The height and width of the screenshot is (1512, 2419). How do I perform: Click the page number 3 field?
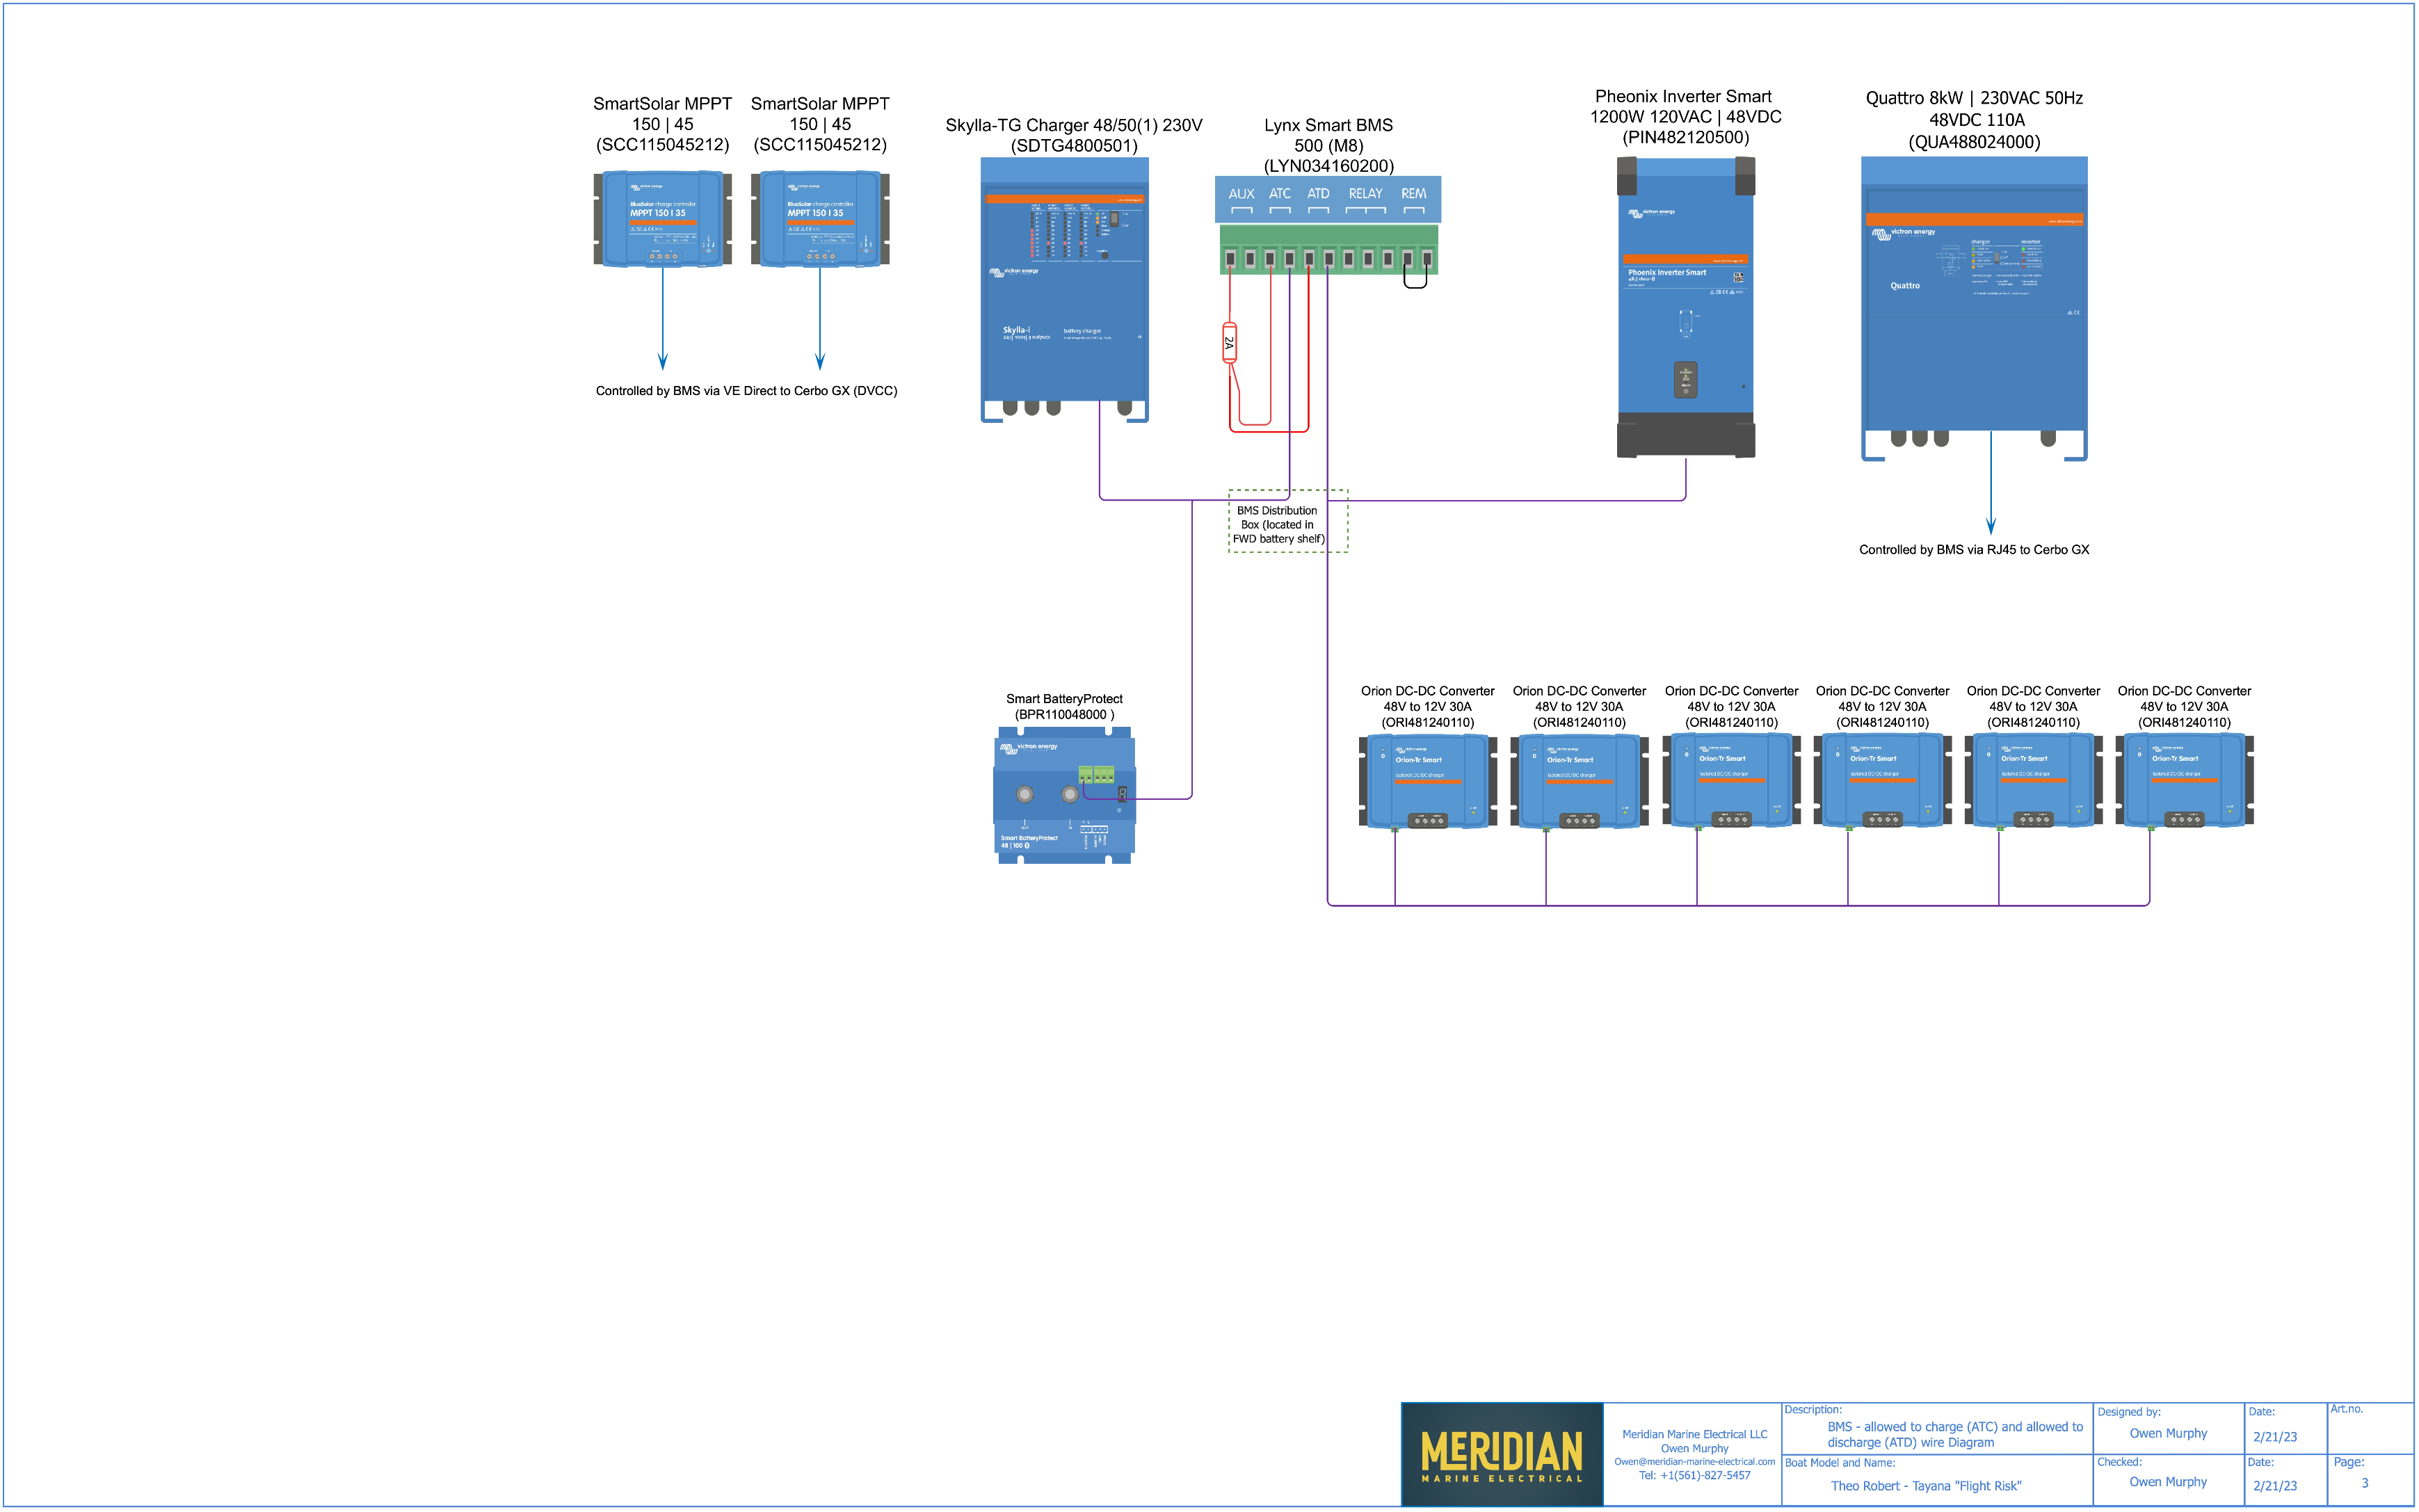coord(2364,1484)
